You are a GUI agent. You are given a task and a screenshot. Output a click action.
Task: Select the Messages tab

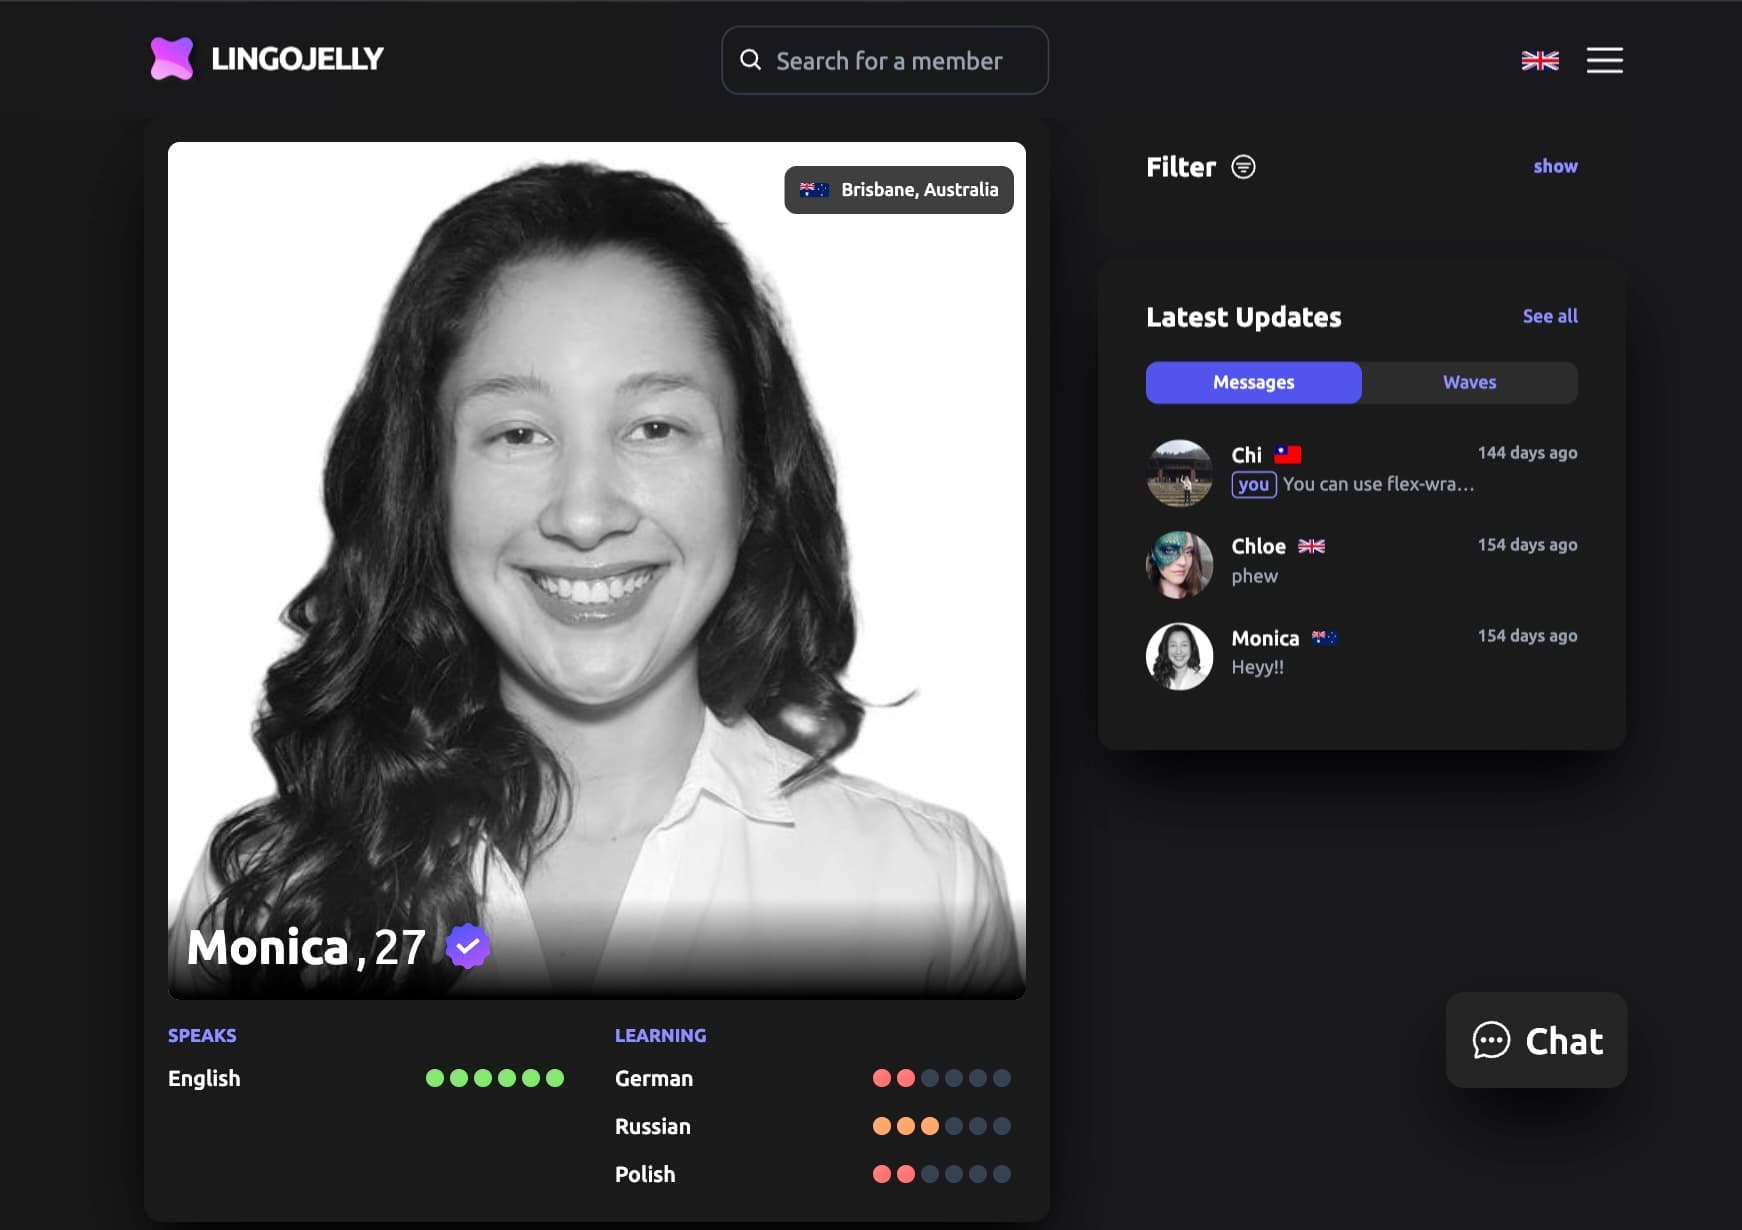click(1253, 382)
